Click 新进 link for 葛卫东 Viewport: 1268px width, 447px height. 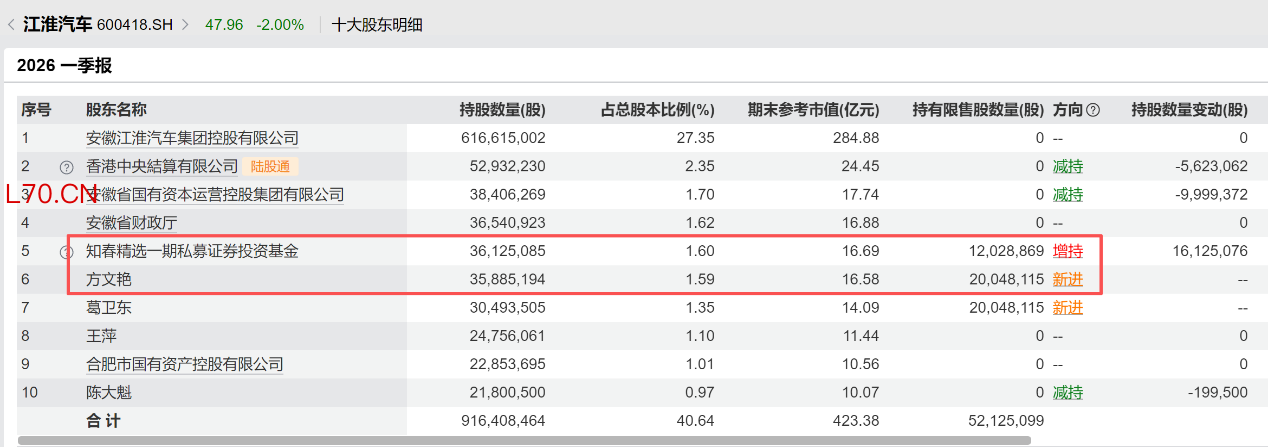pos(1067,308)
